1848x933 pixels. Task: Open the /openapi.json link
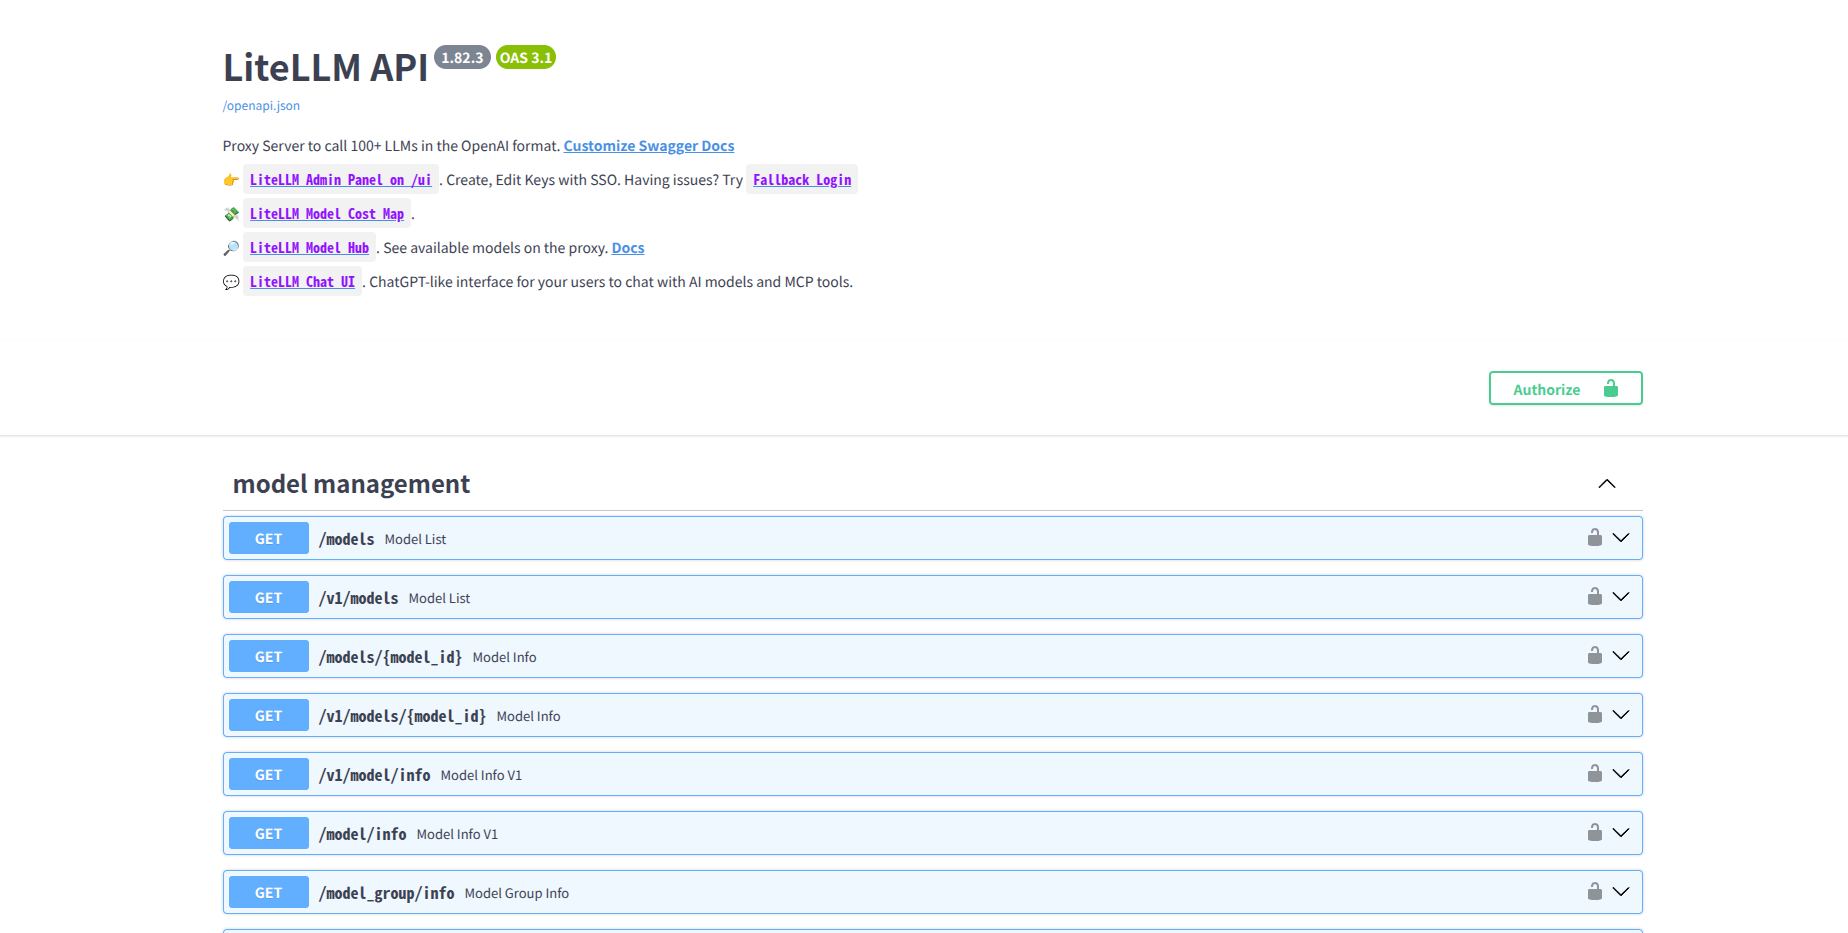point(261,106)
